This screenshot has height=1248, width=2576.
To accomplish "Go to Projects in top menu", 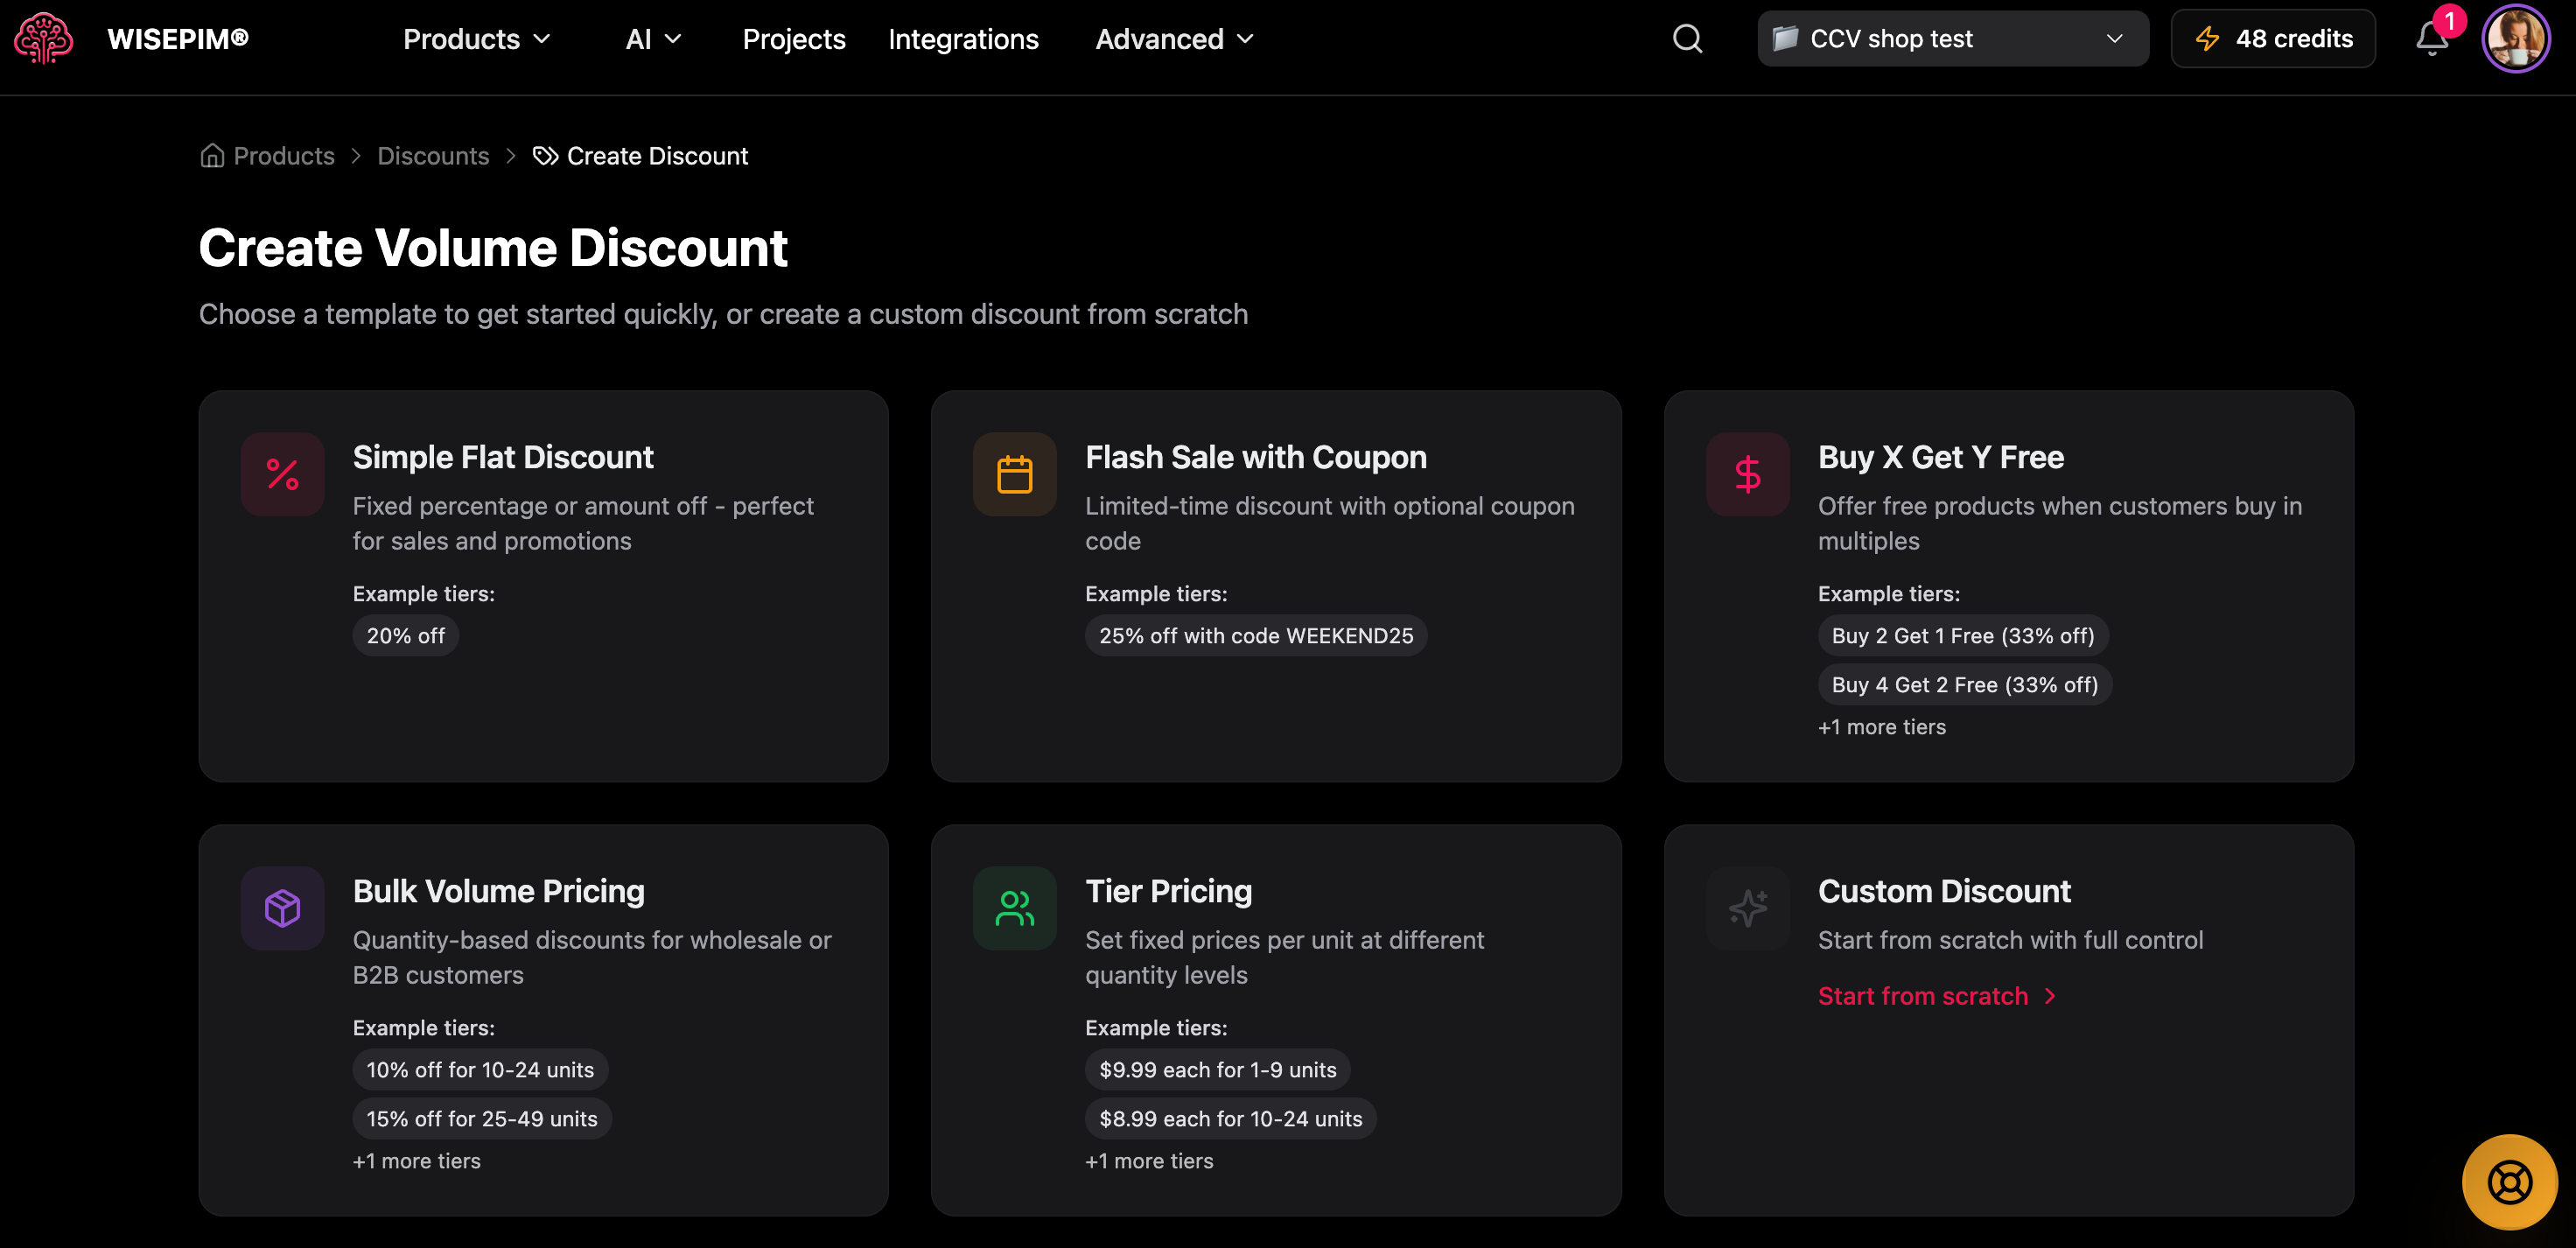I will [794, 39].
